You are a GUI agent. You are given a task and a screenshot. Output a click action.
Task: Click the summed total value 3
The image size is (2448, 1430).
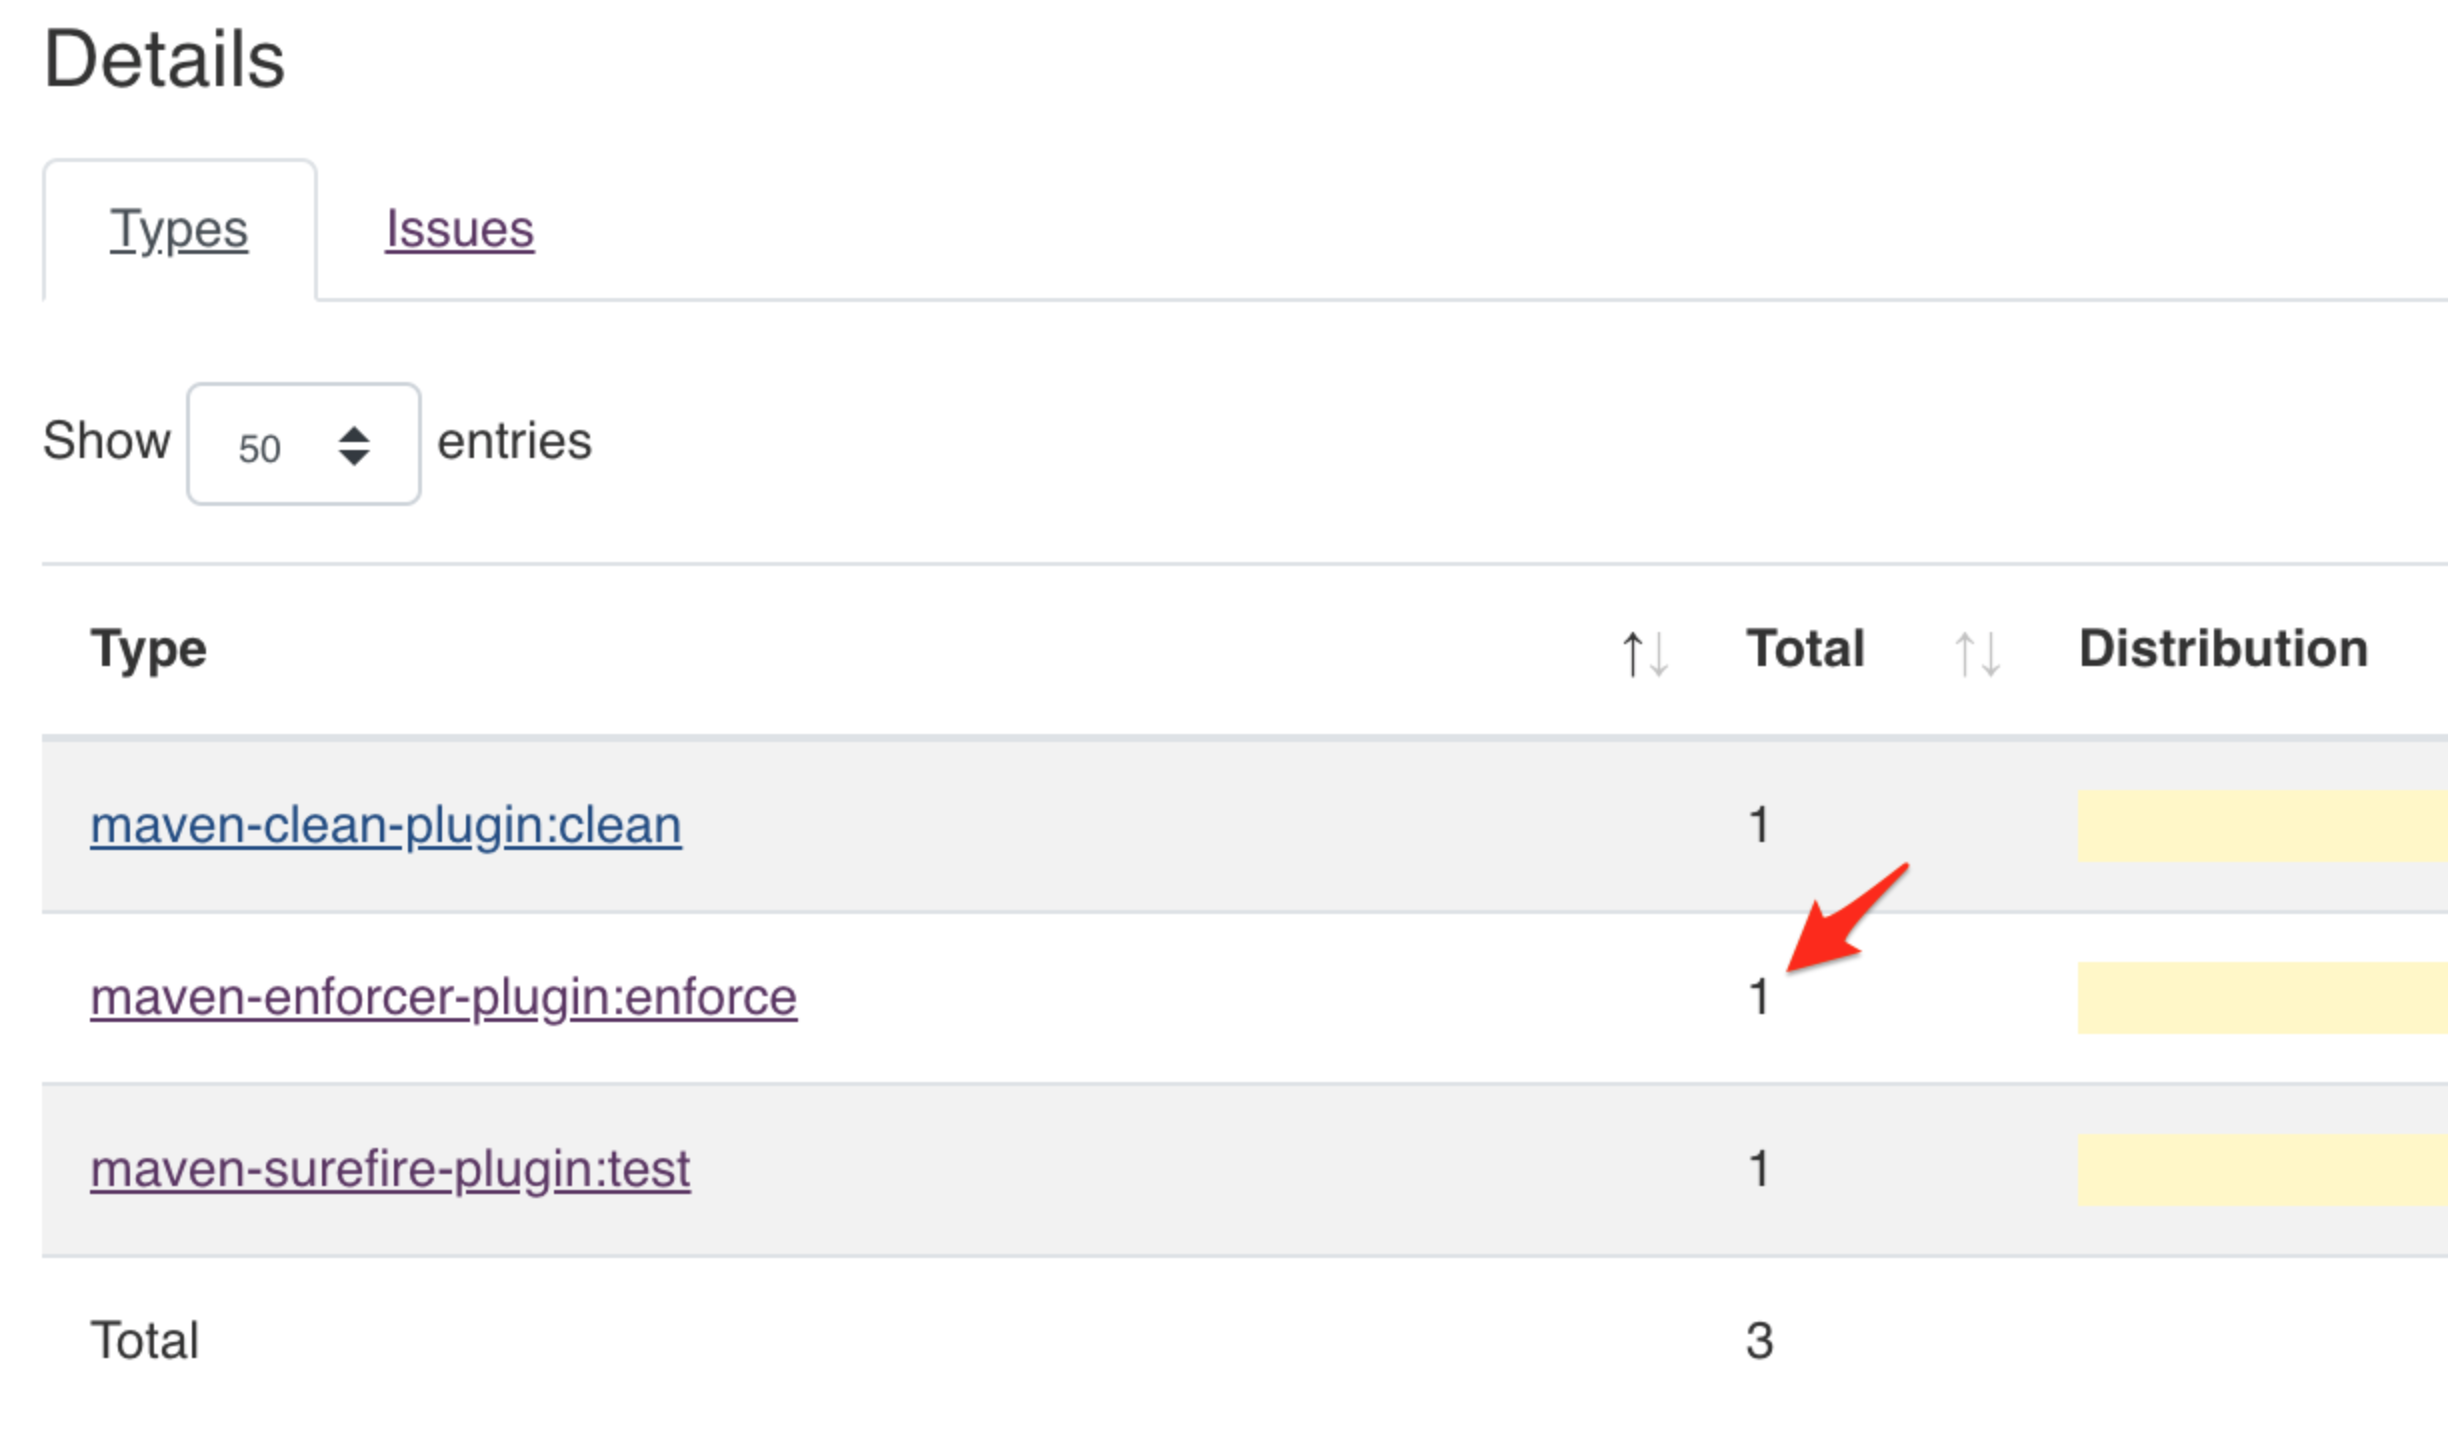[x=1759, y=1341]
